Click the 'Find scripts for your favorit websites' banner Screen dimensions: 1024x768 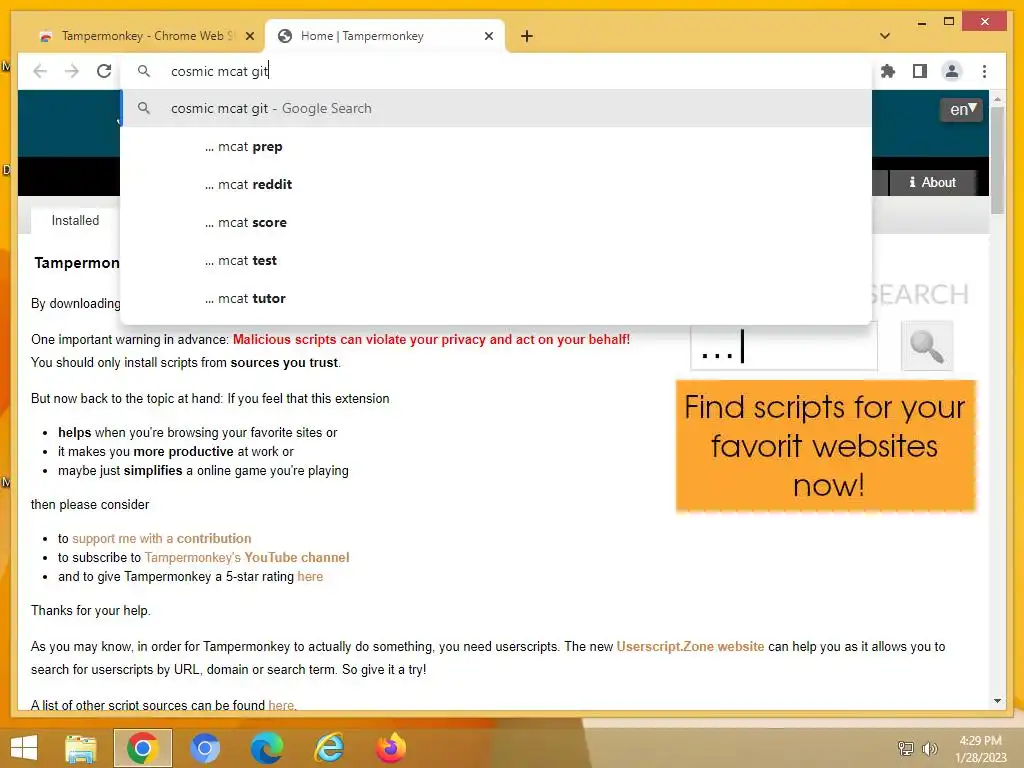pos(825,446)
